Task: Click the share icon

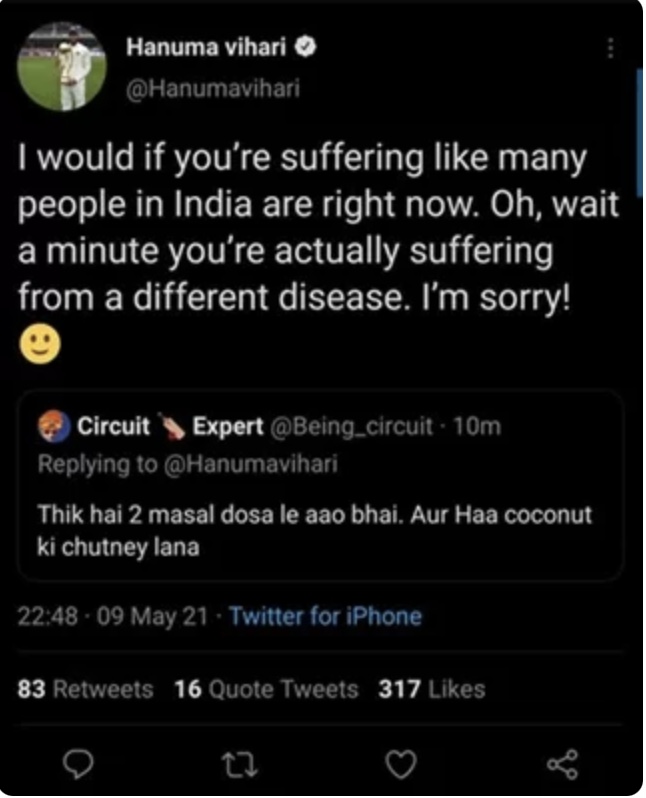Action: pos(562,764)
